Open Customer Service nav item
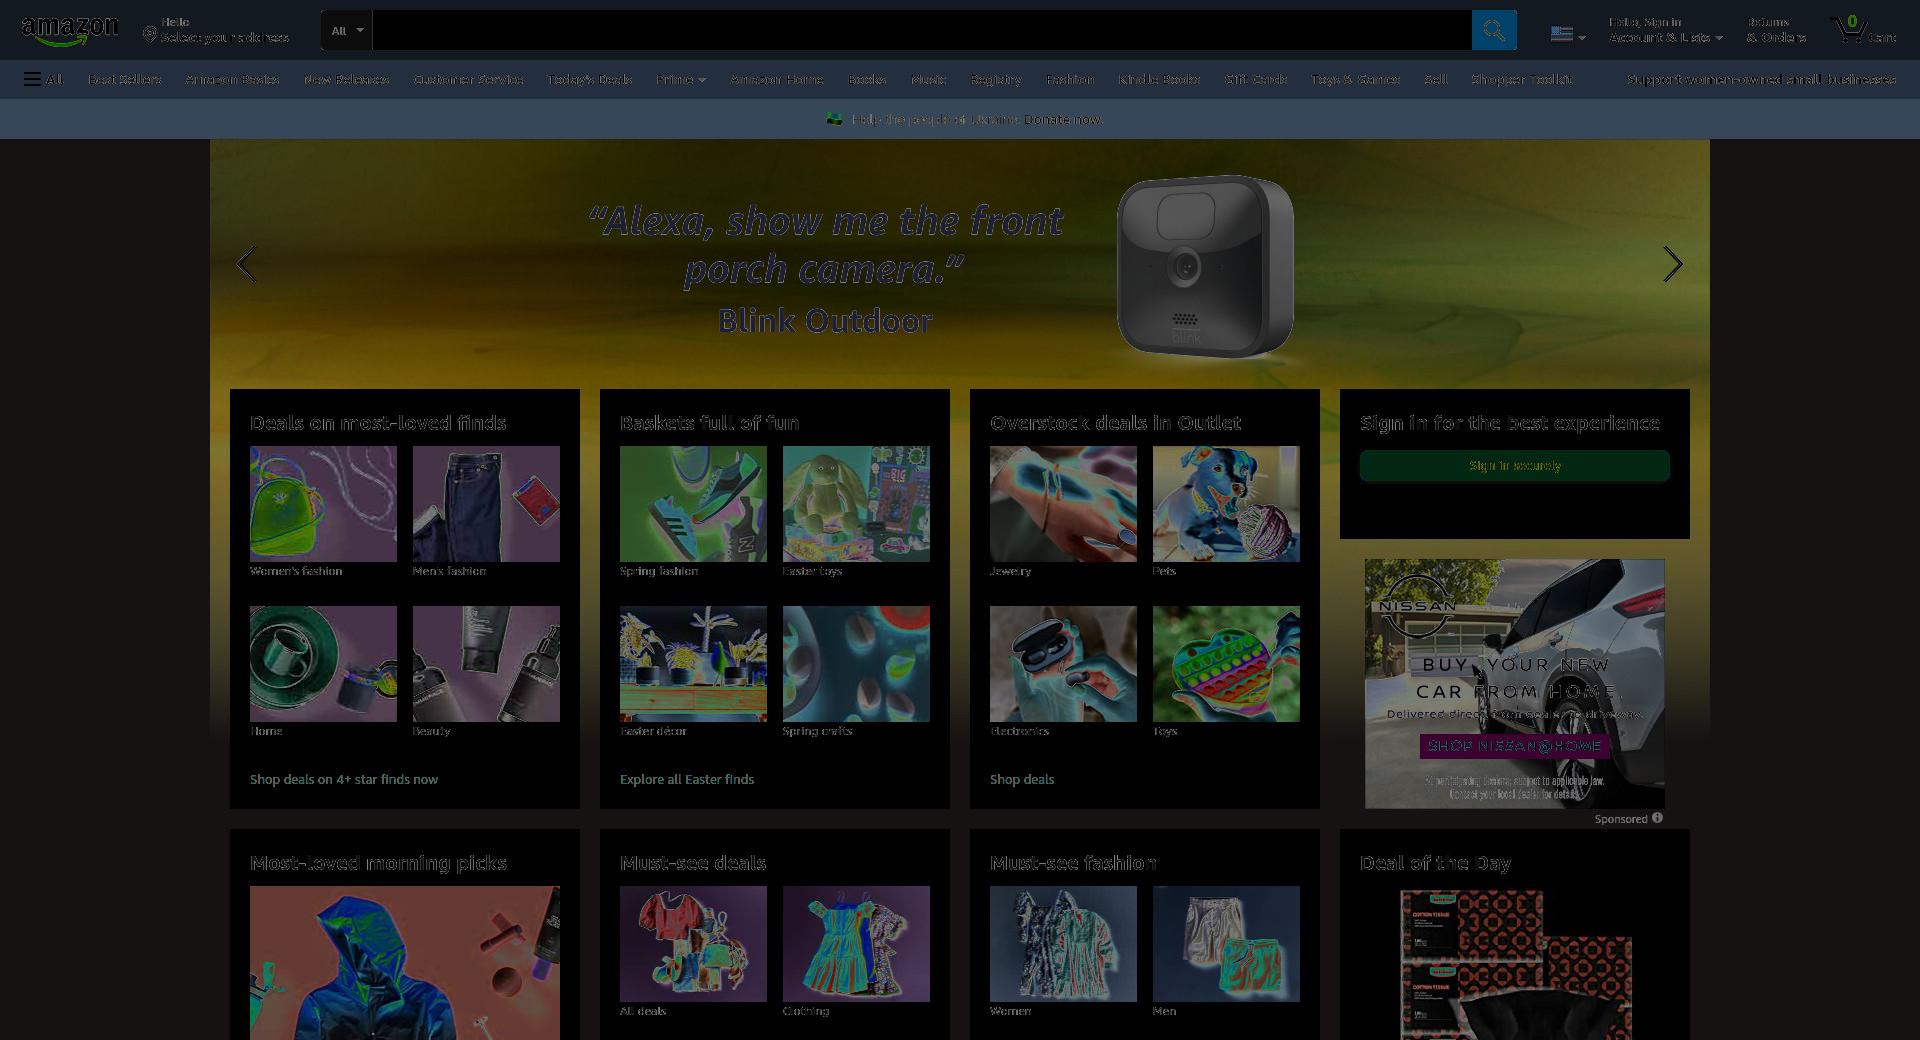This screenshot has width=1920, height=1040. tap(468, 79)
